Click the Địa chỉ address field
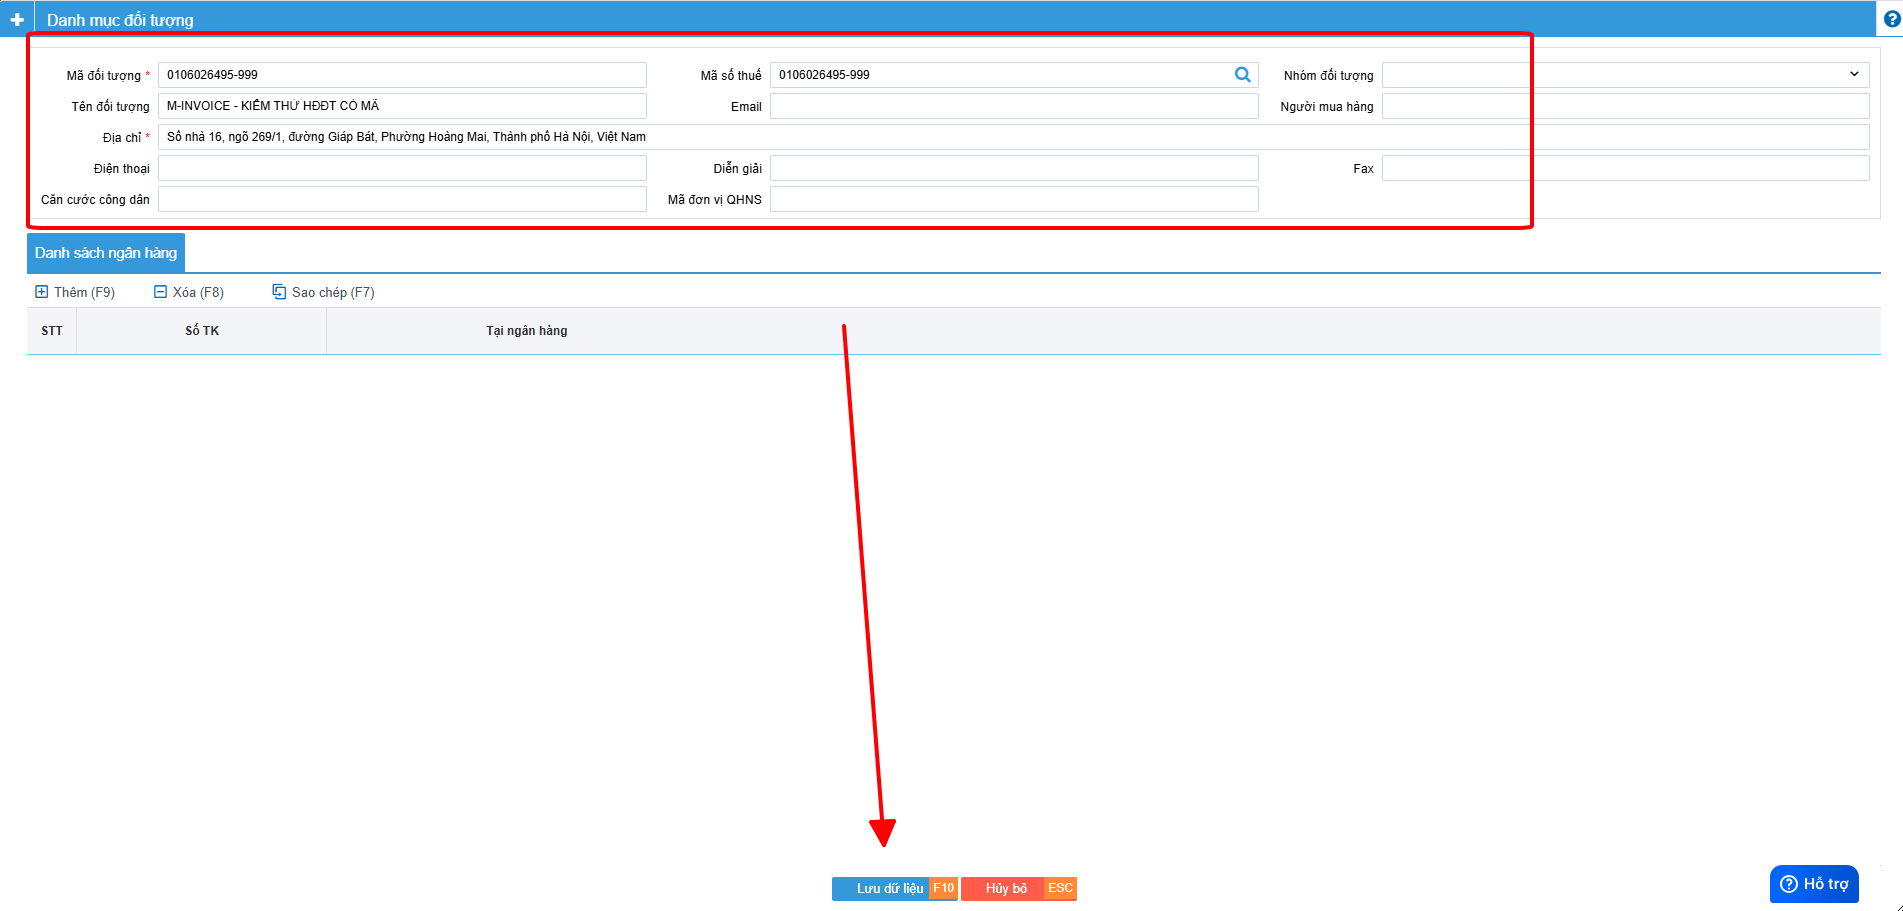The height and width of the screenshot is (911, 1903). (x=1013, y=137)
